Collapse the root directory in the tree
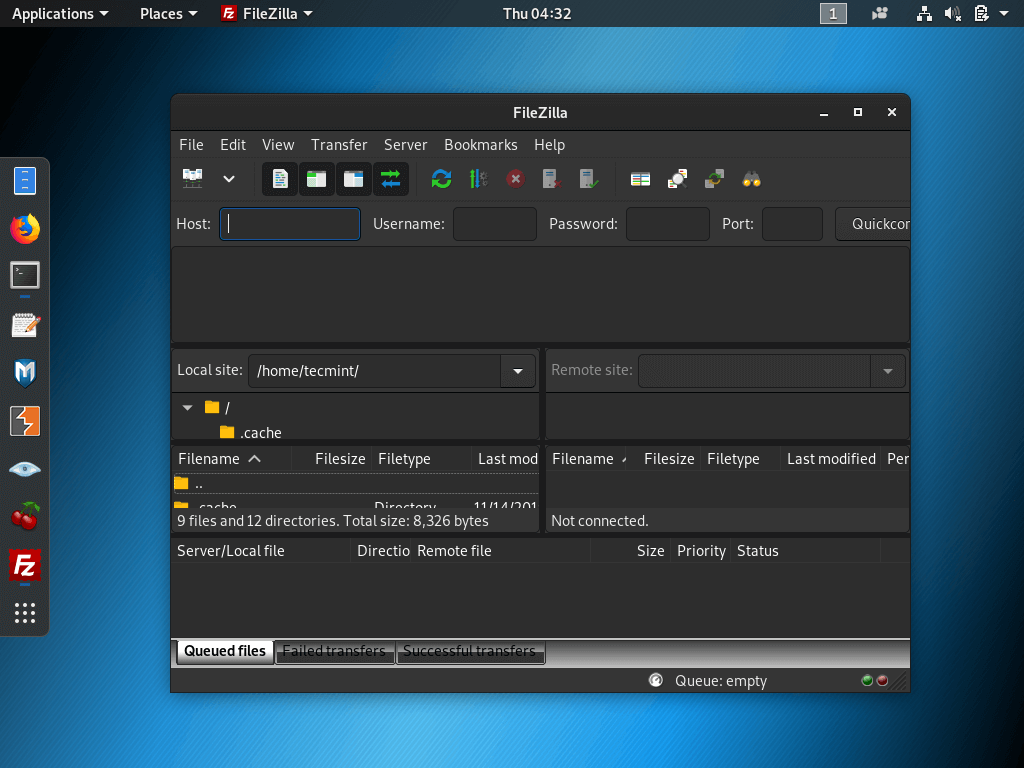This screenshot has width=1024, height=768. (x=186, y=408)
